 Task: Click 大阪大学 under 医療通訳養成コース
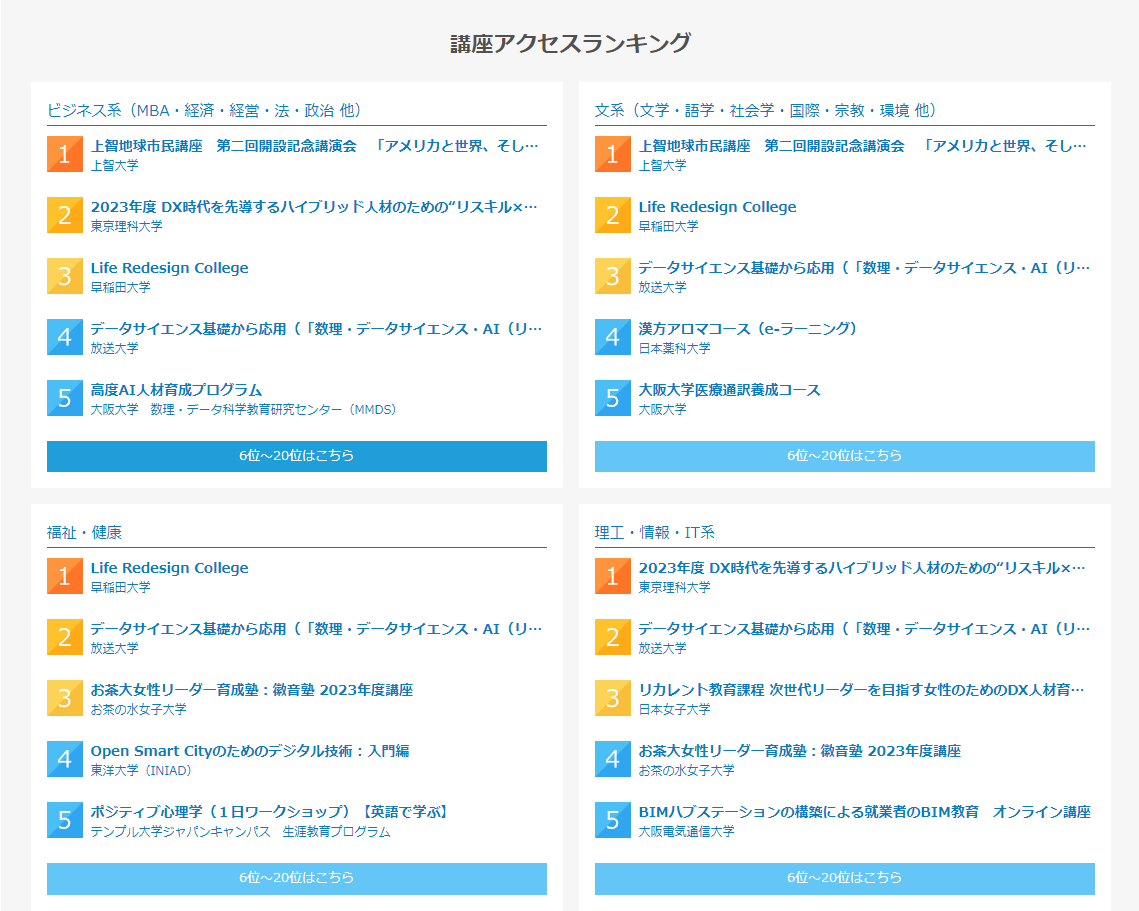662,410
